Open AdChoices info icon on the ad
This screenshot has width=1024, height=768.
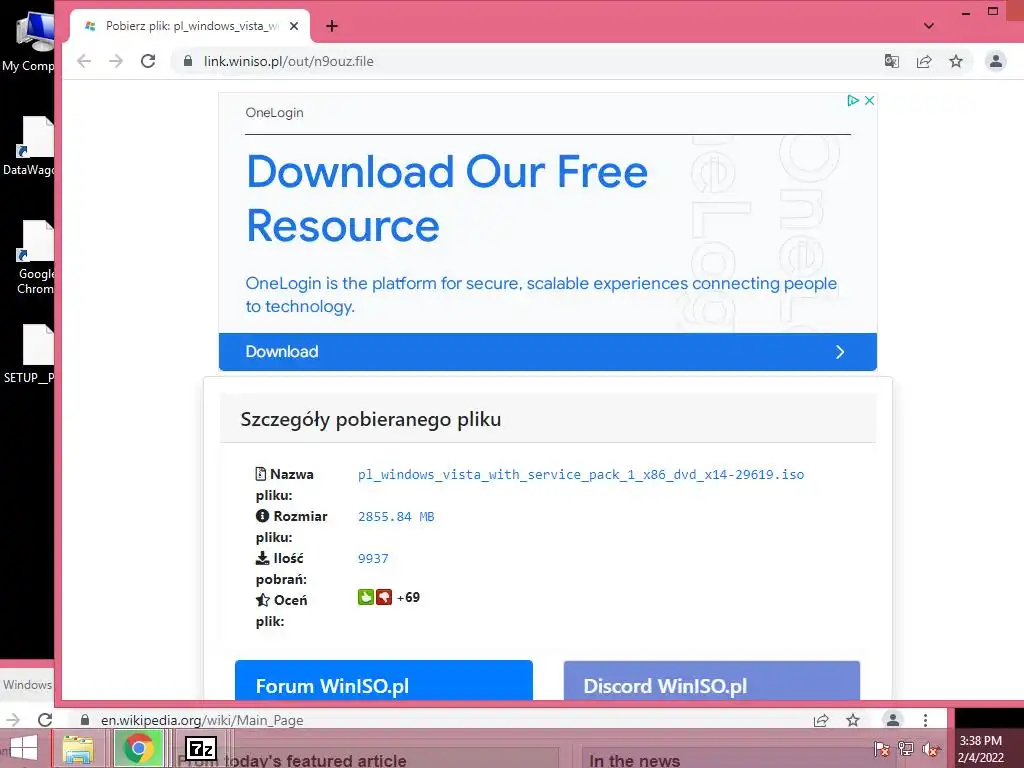click(852, 101)
